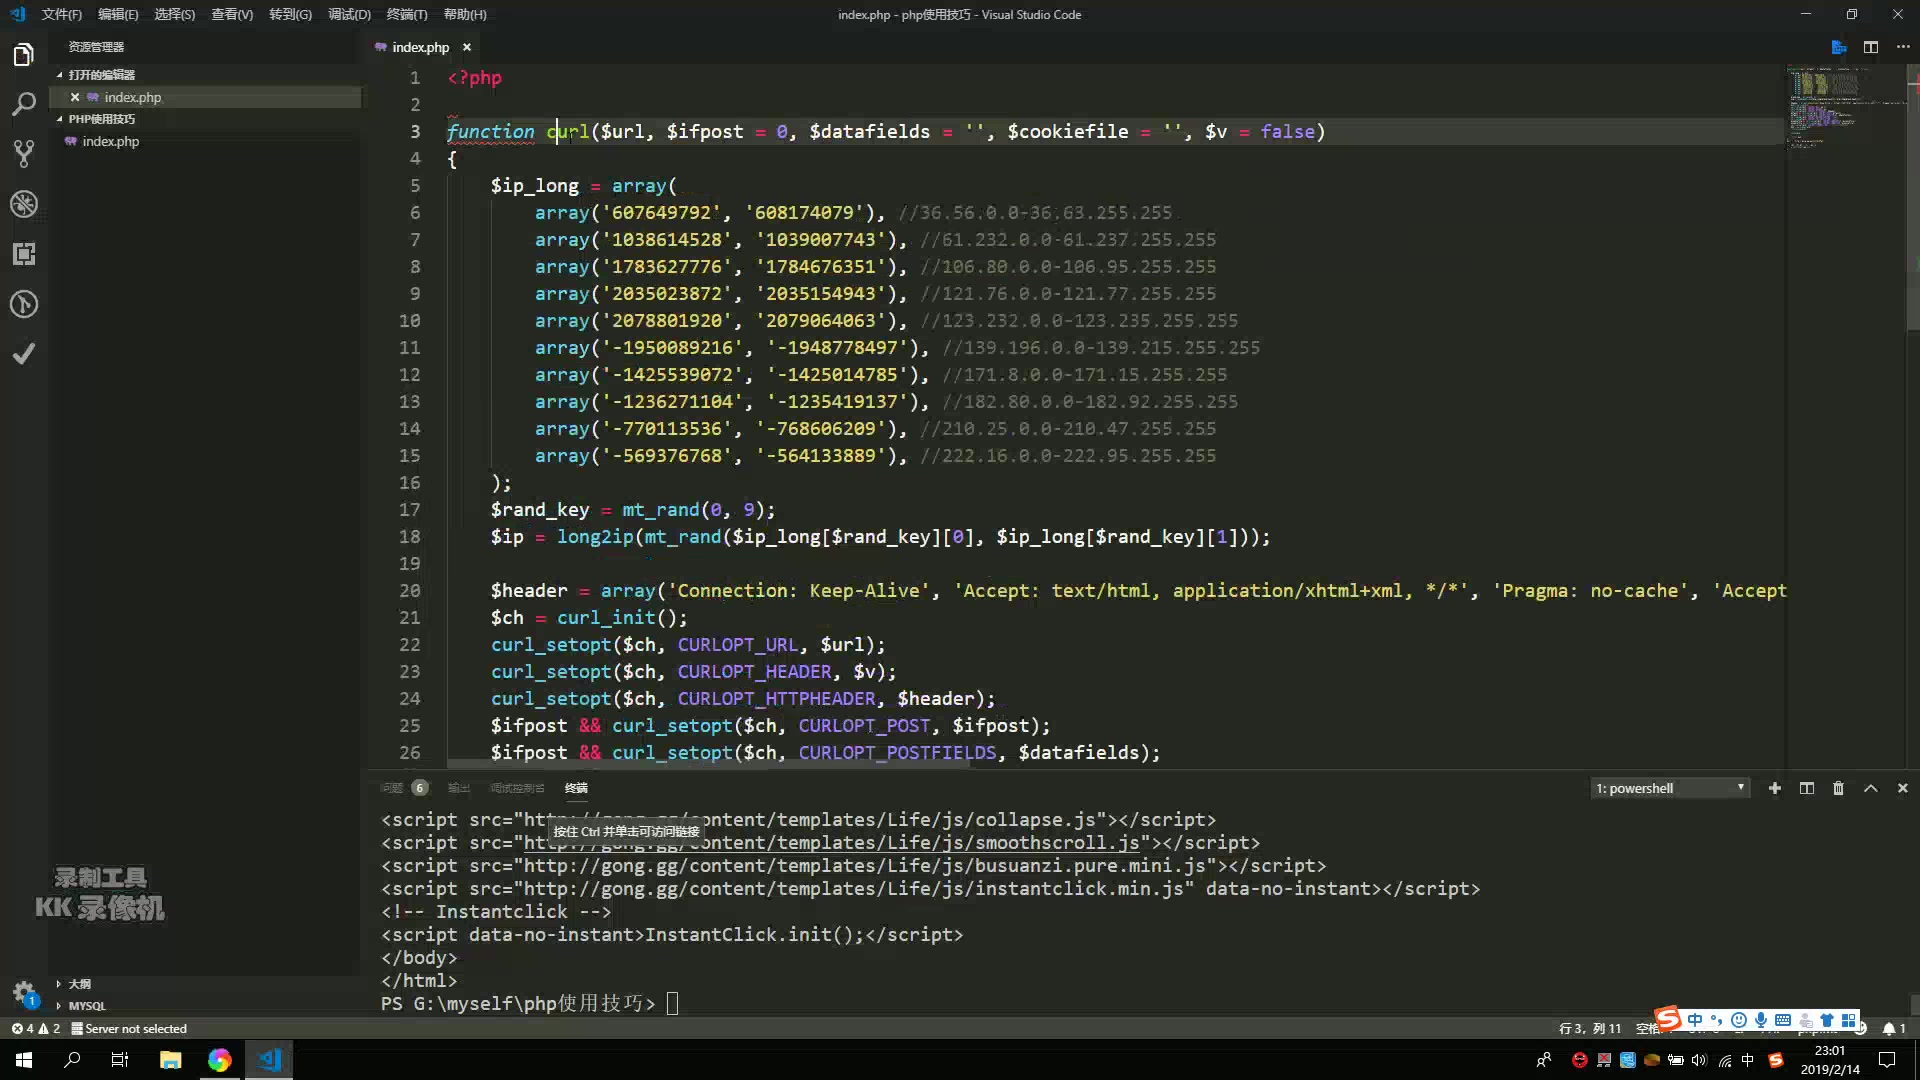Toggle the taskbar IME language indicator

1748,1060
